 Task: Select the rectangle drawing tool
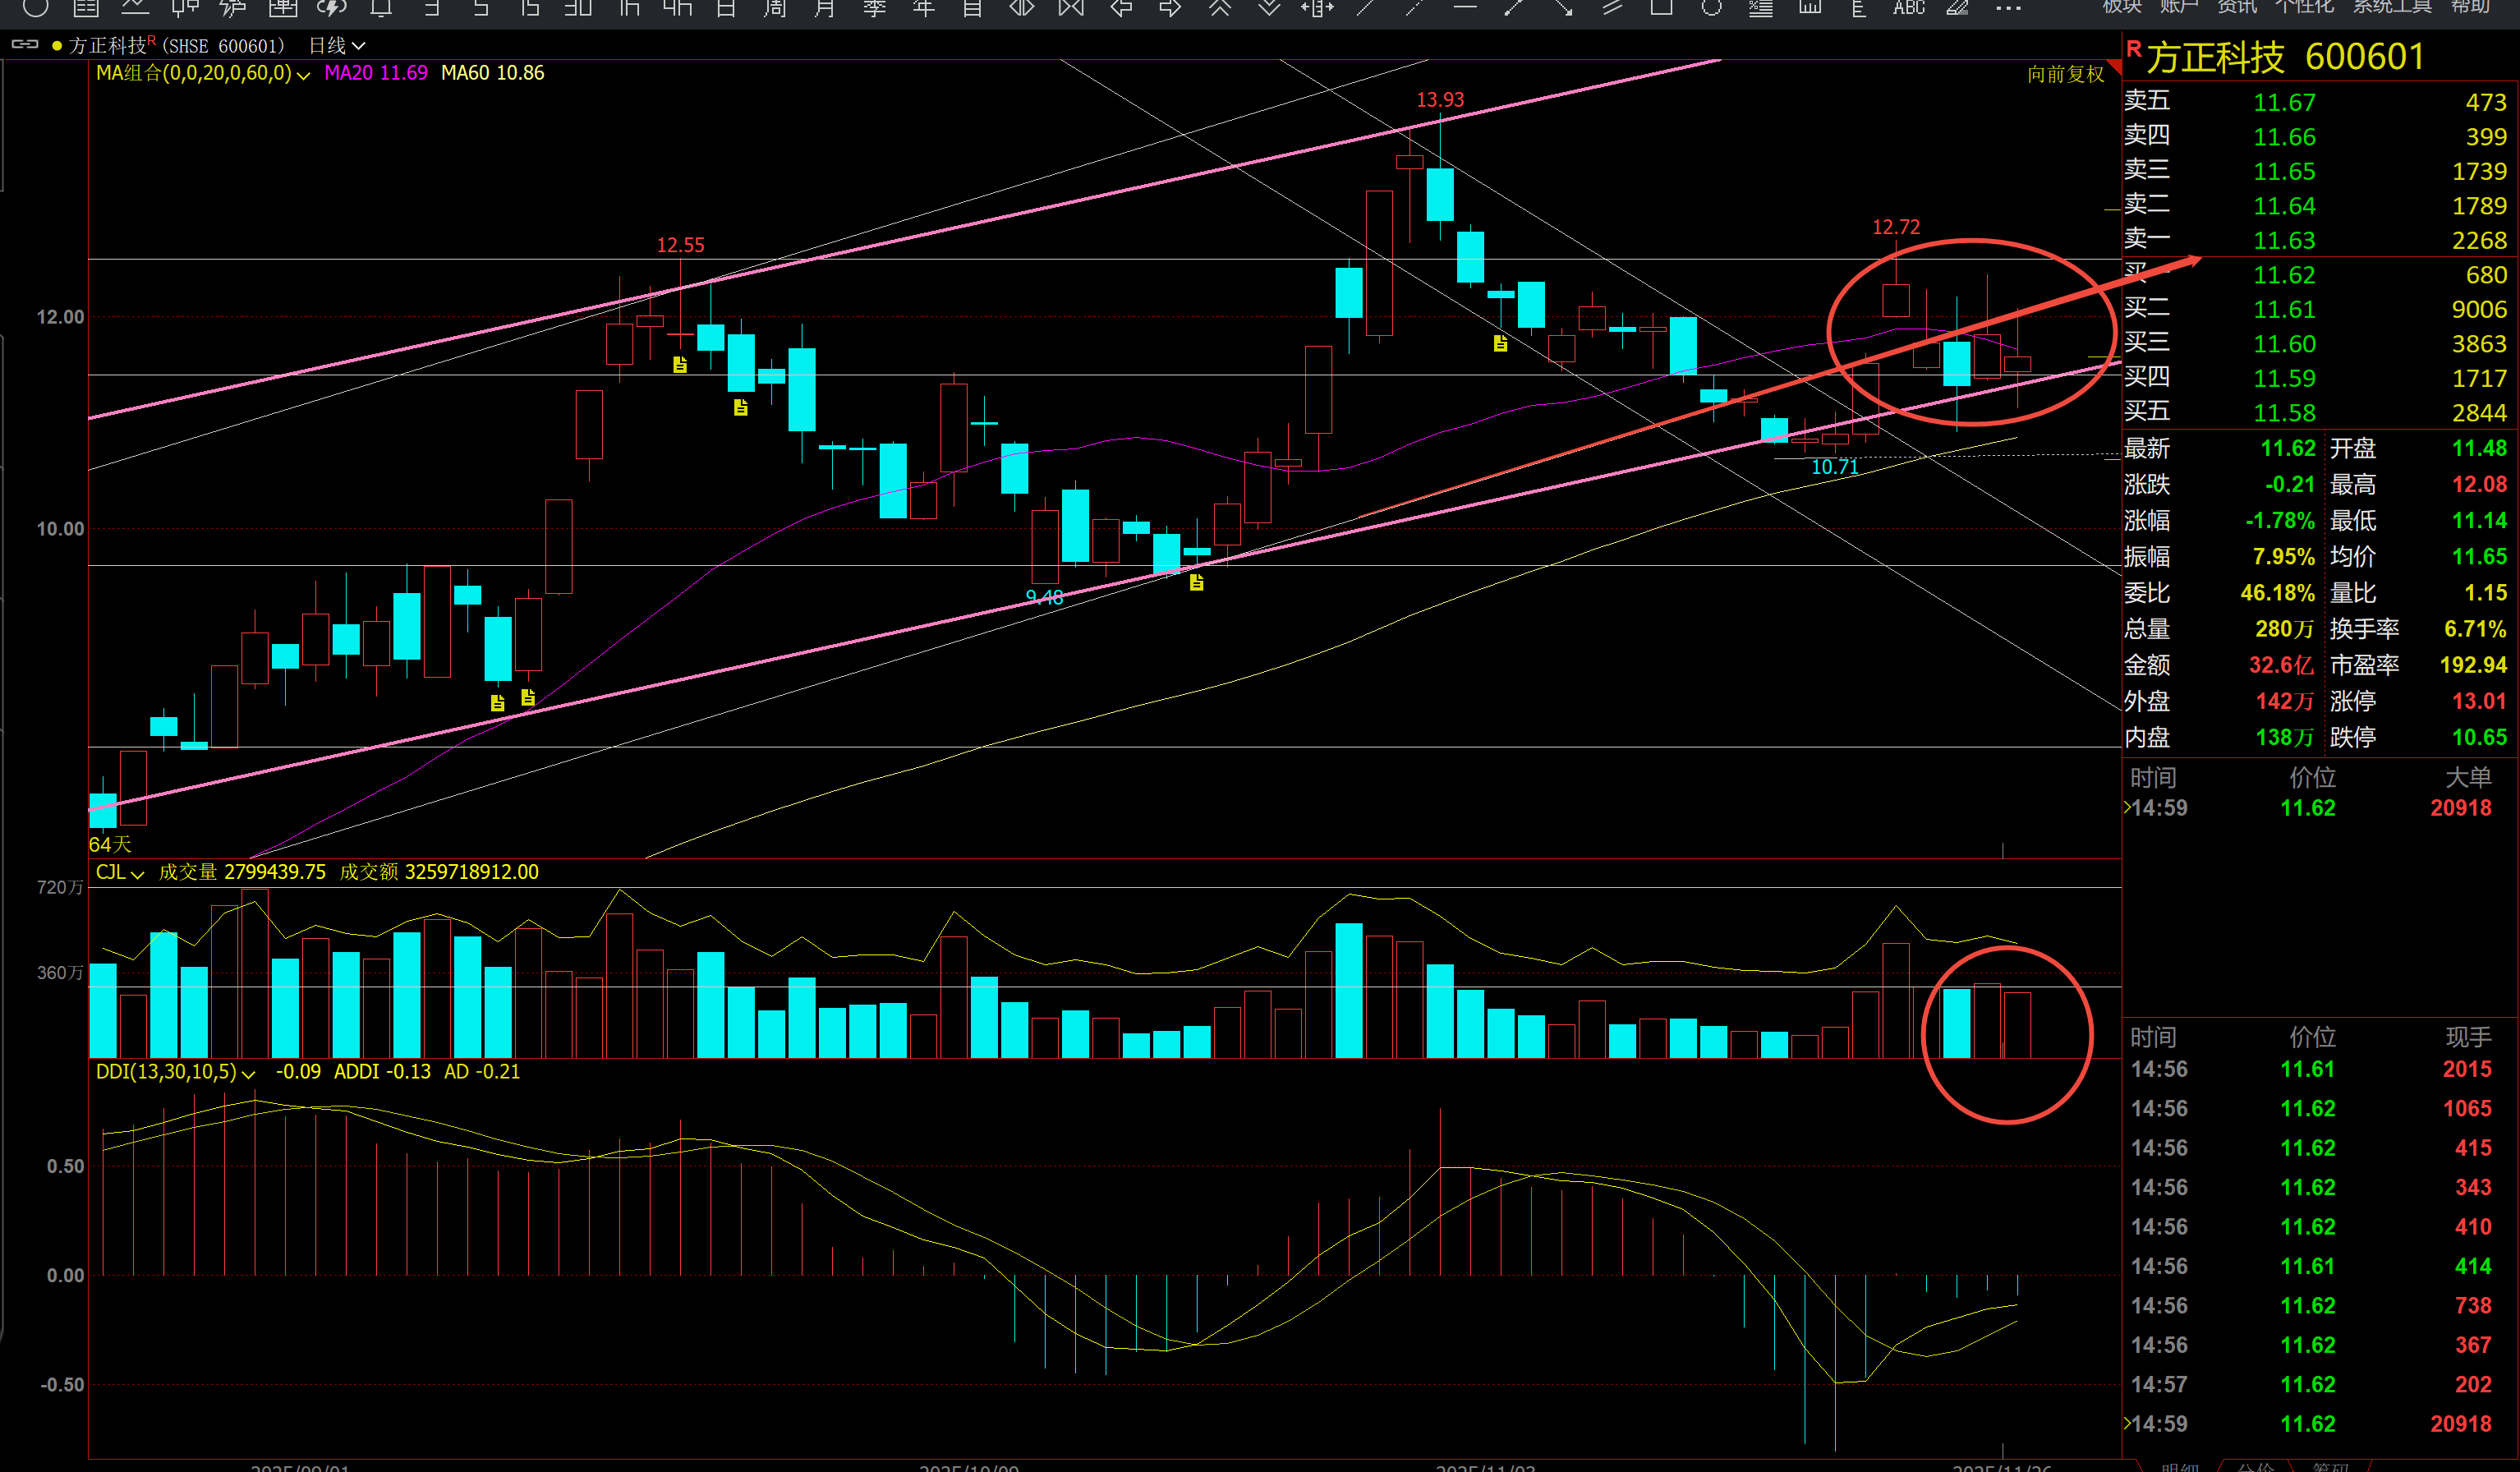[x=1661, y=8]
